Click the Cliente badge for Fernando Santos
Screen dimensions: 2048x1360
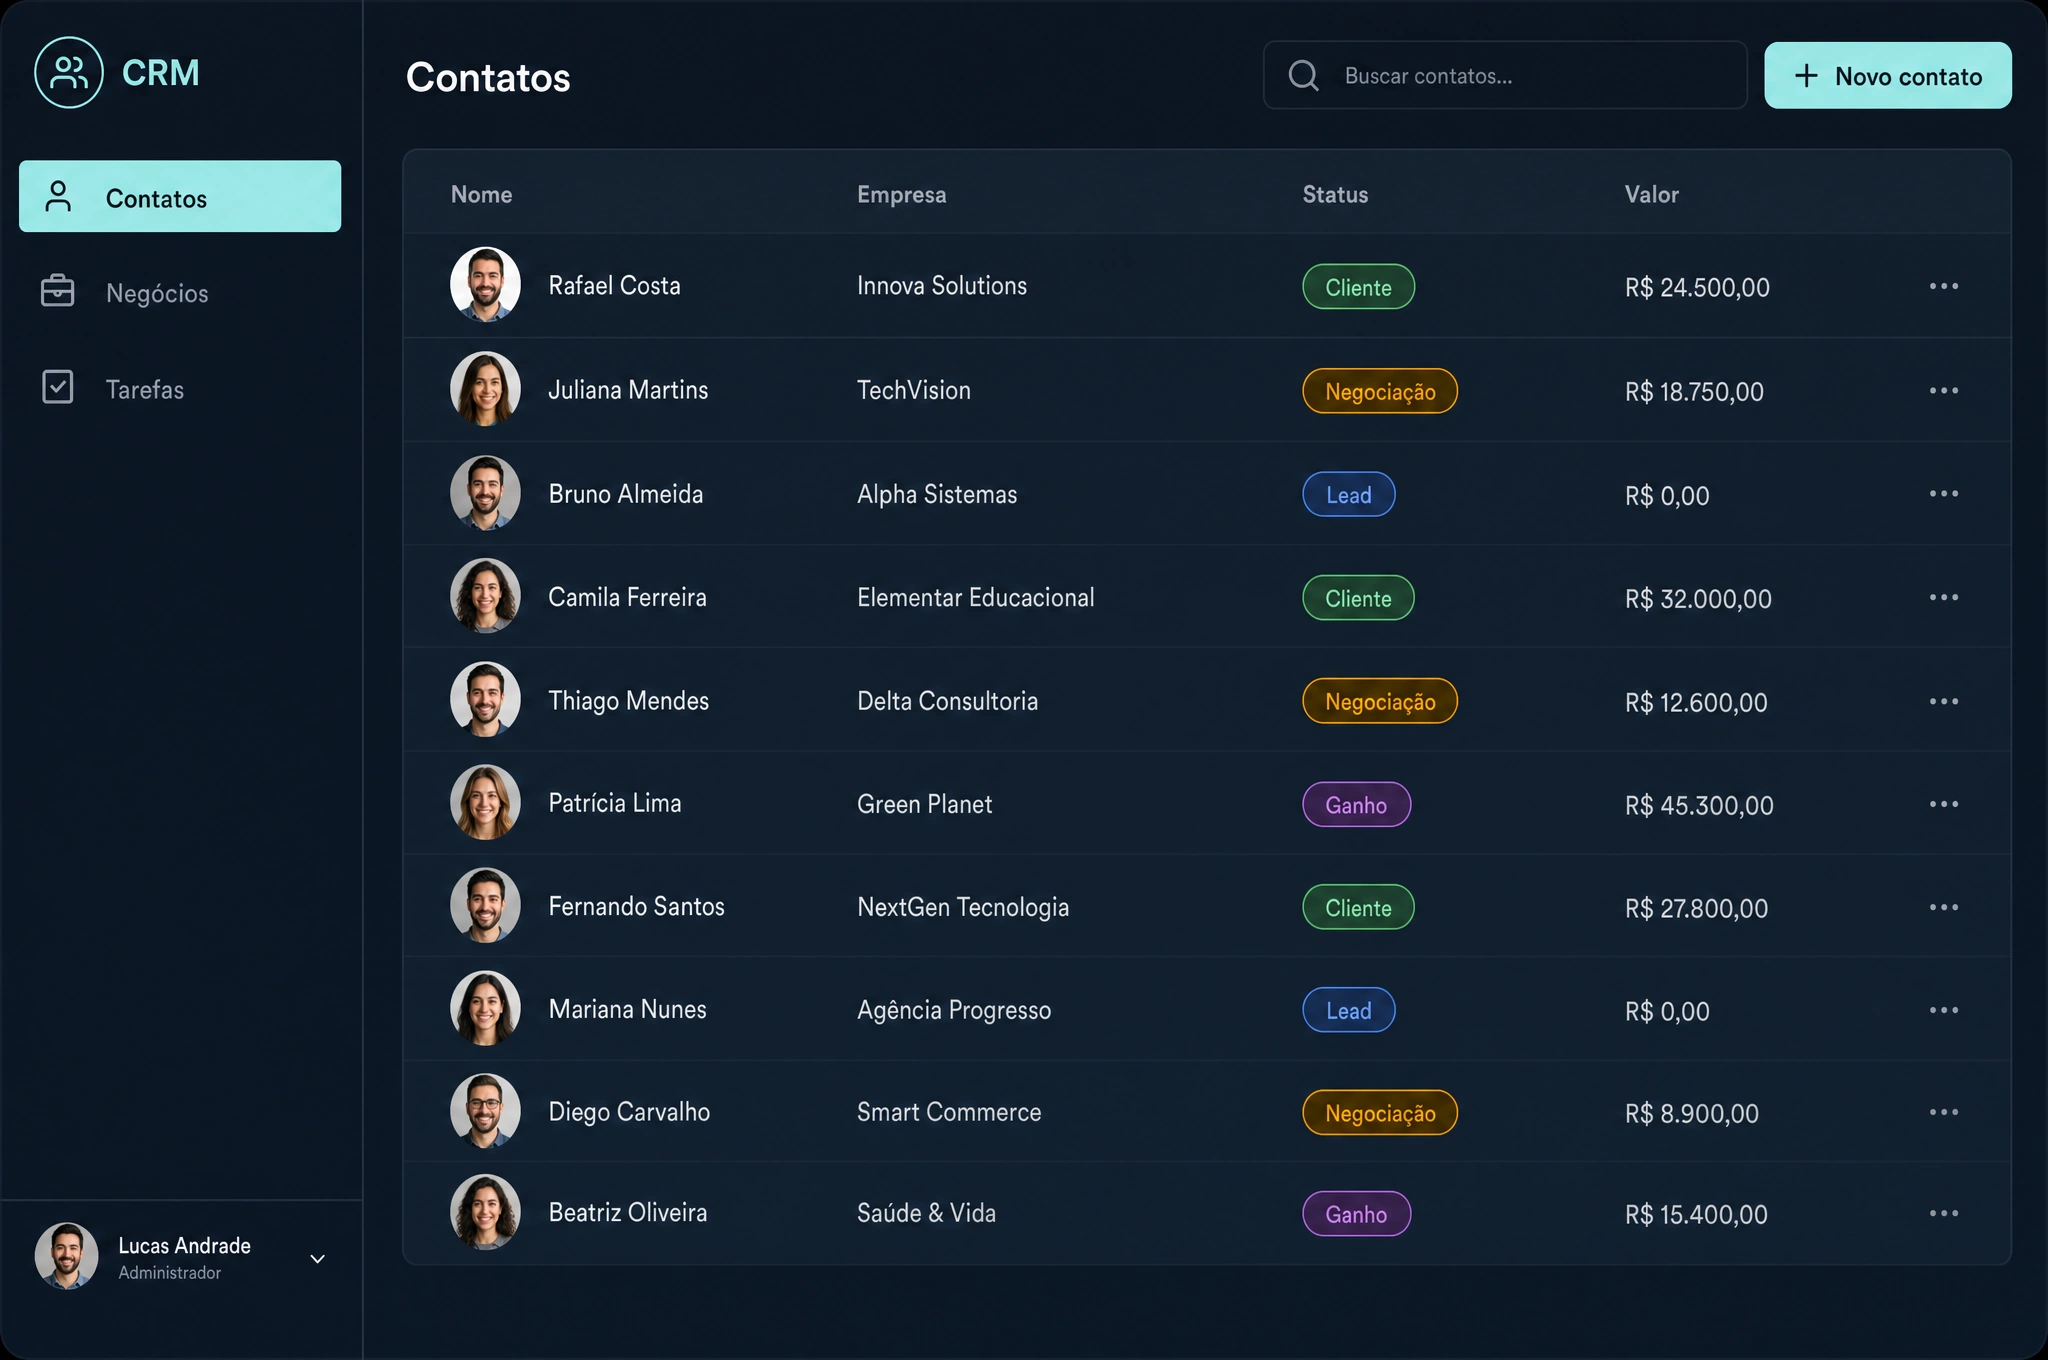1358,908
